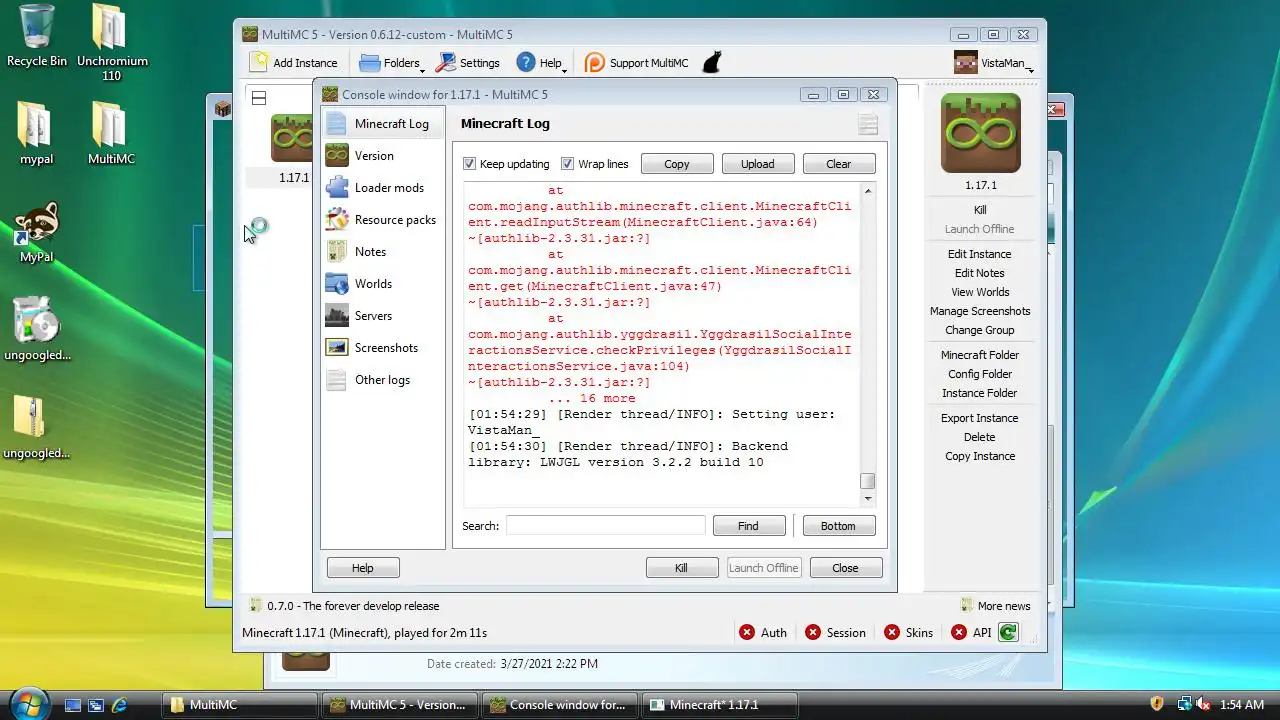Image resolution: width=1280 pixels, height=720 pixels.
Task: Select the Version grass block icon
Action: pos(337,156)
